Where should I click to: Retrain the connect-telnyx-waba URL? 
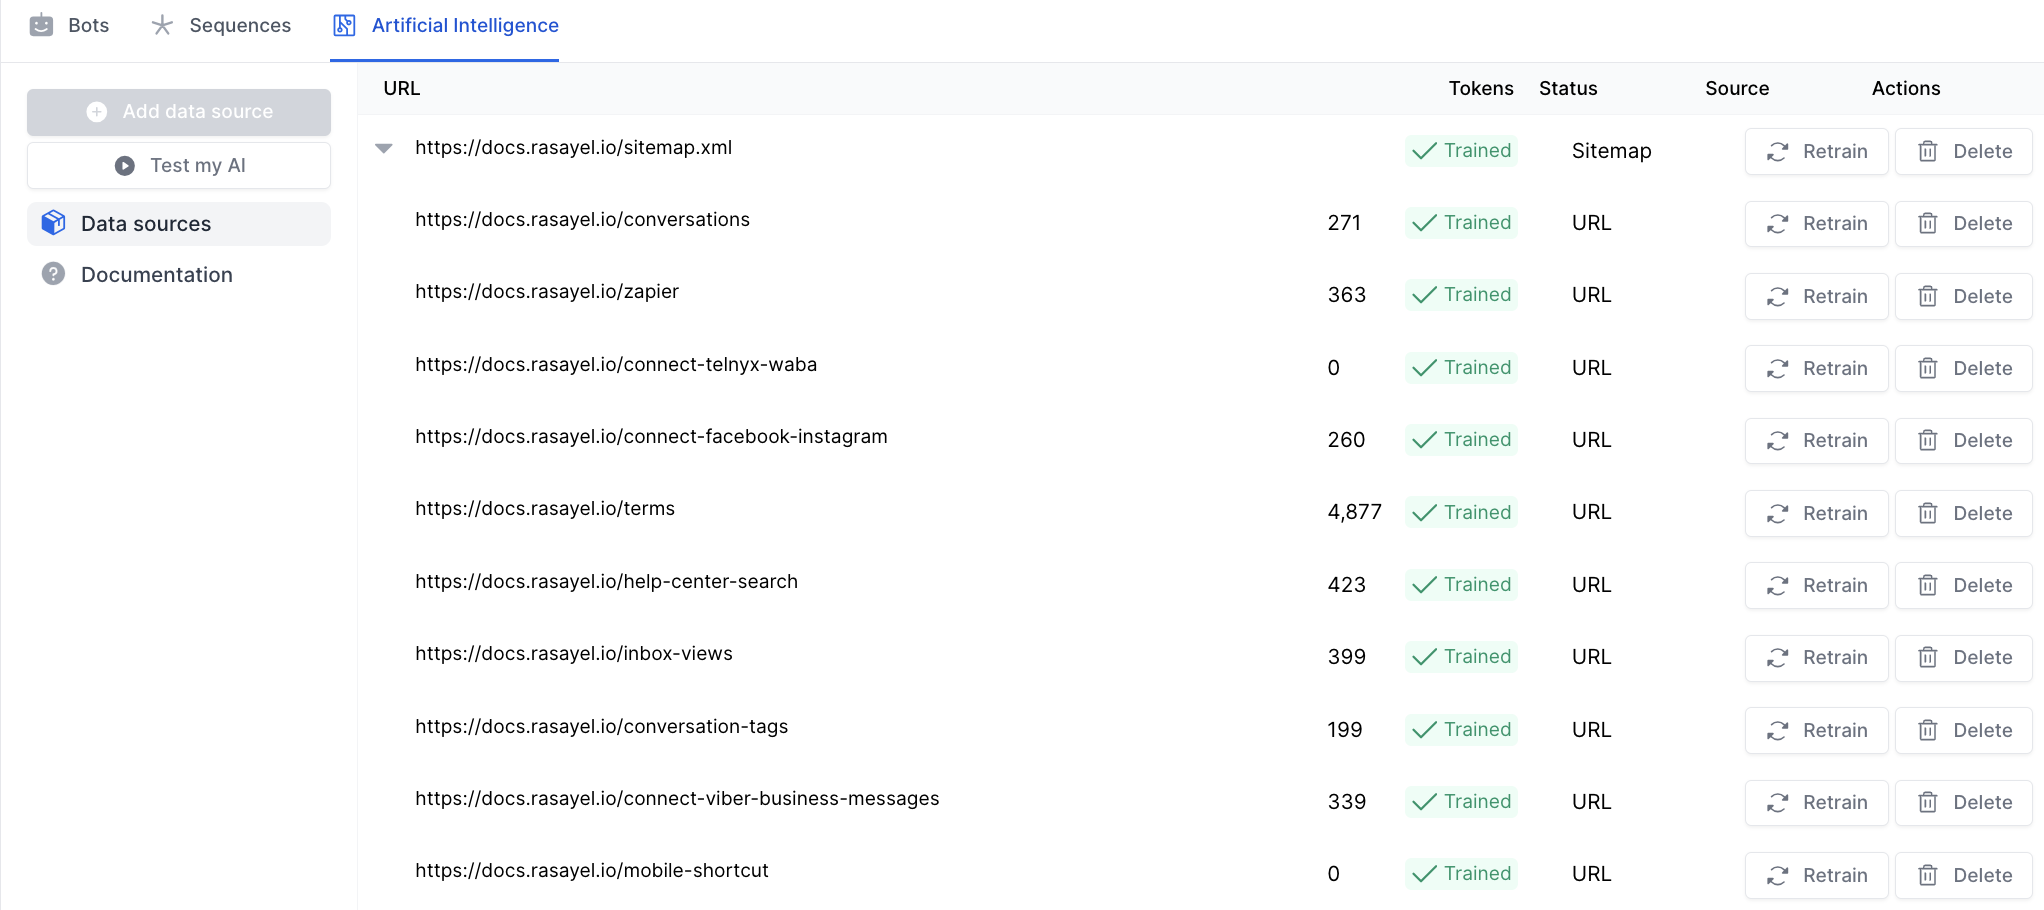(1816, 369)
